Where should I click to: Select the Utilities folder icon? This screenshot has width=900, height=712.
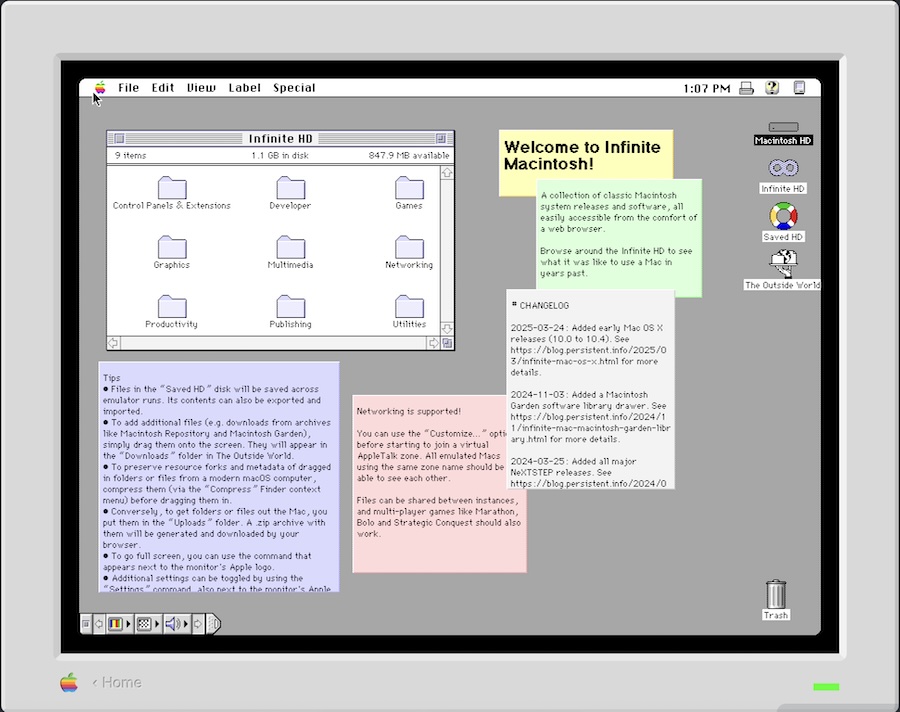tap(409, 307)
